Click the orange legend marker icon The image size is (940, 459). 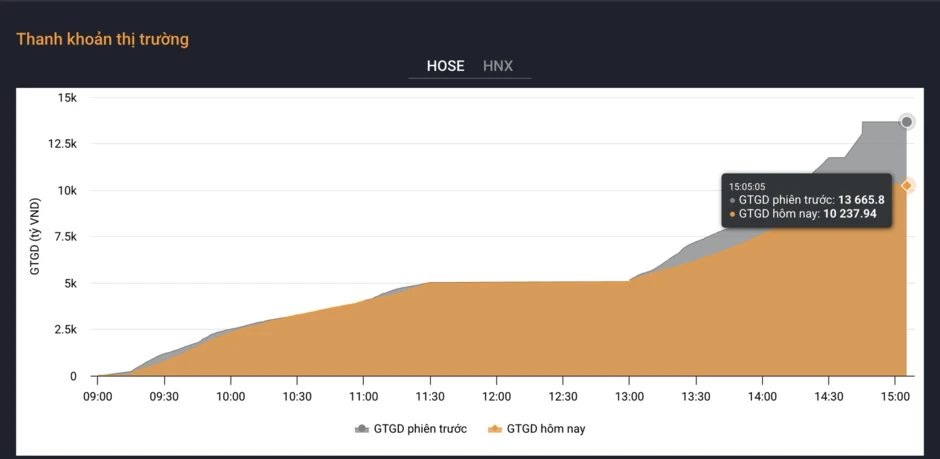[495, 428]
